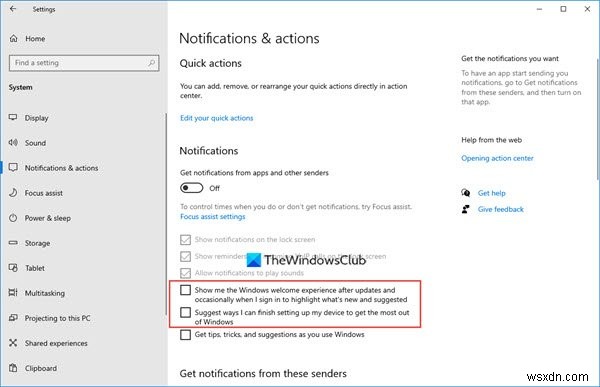Select Display in the sidebar
Screen dimensions: 600x387
coord(37,118)
